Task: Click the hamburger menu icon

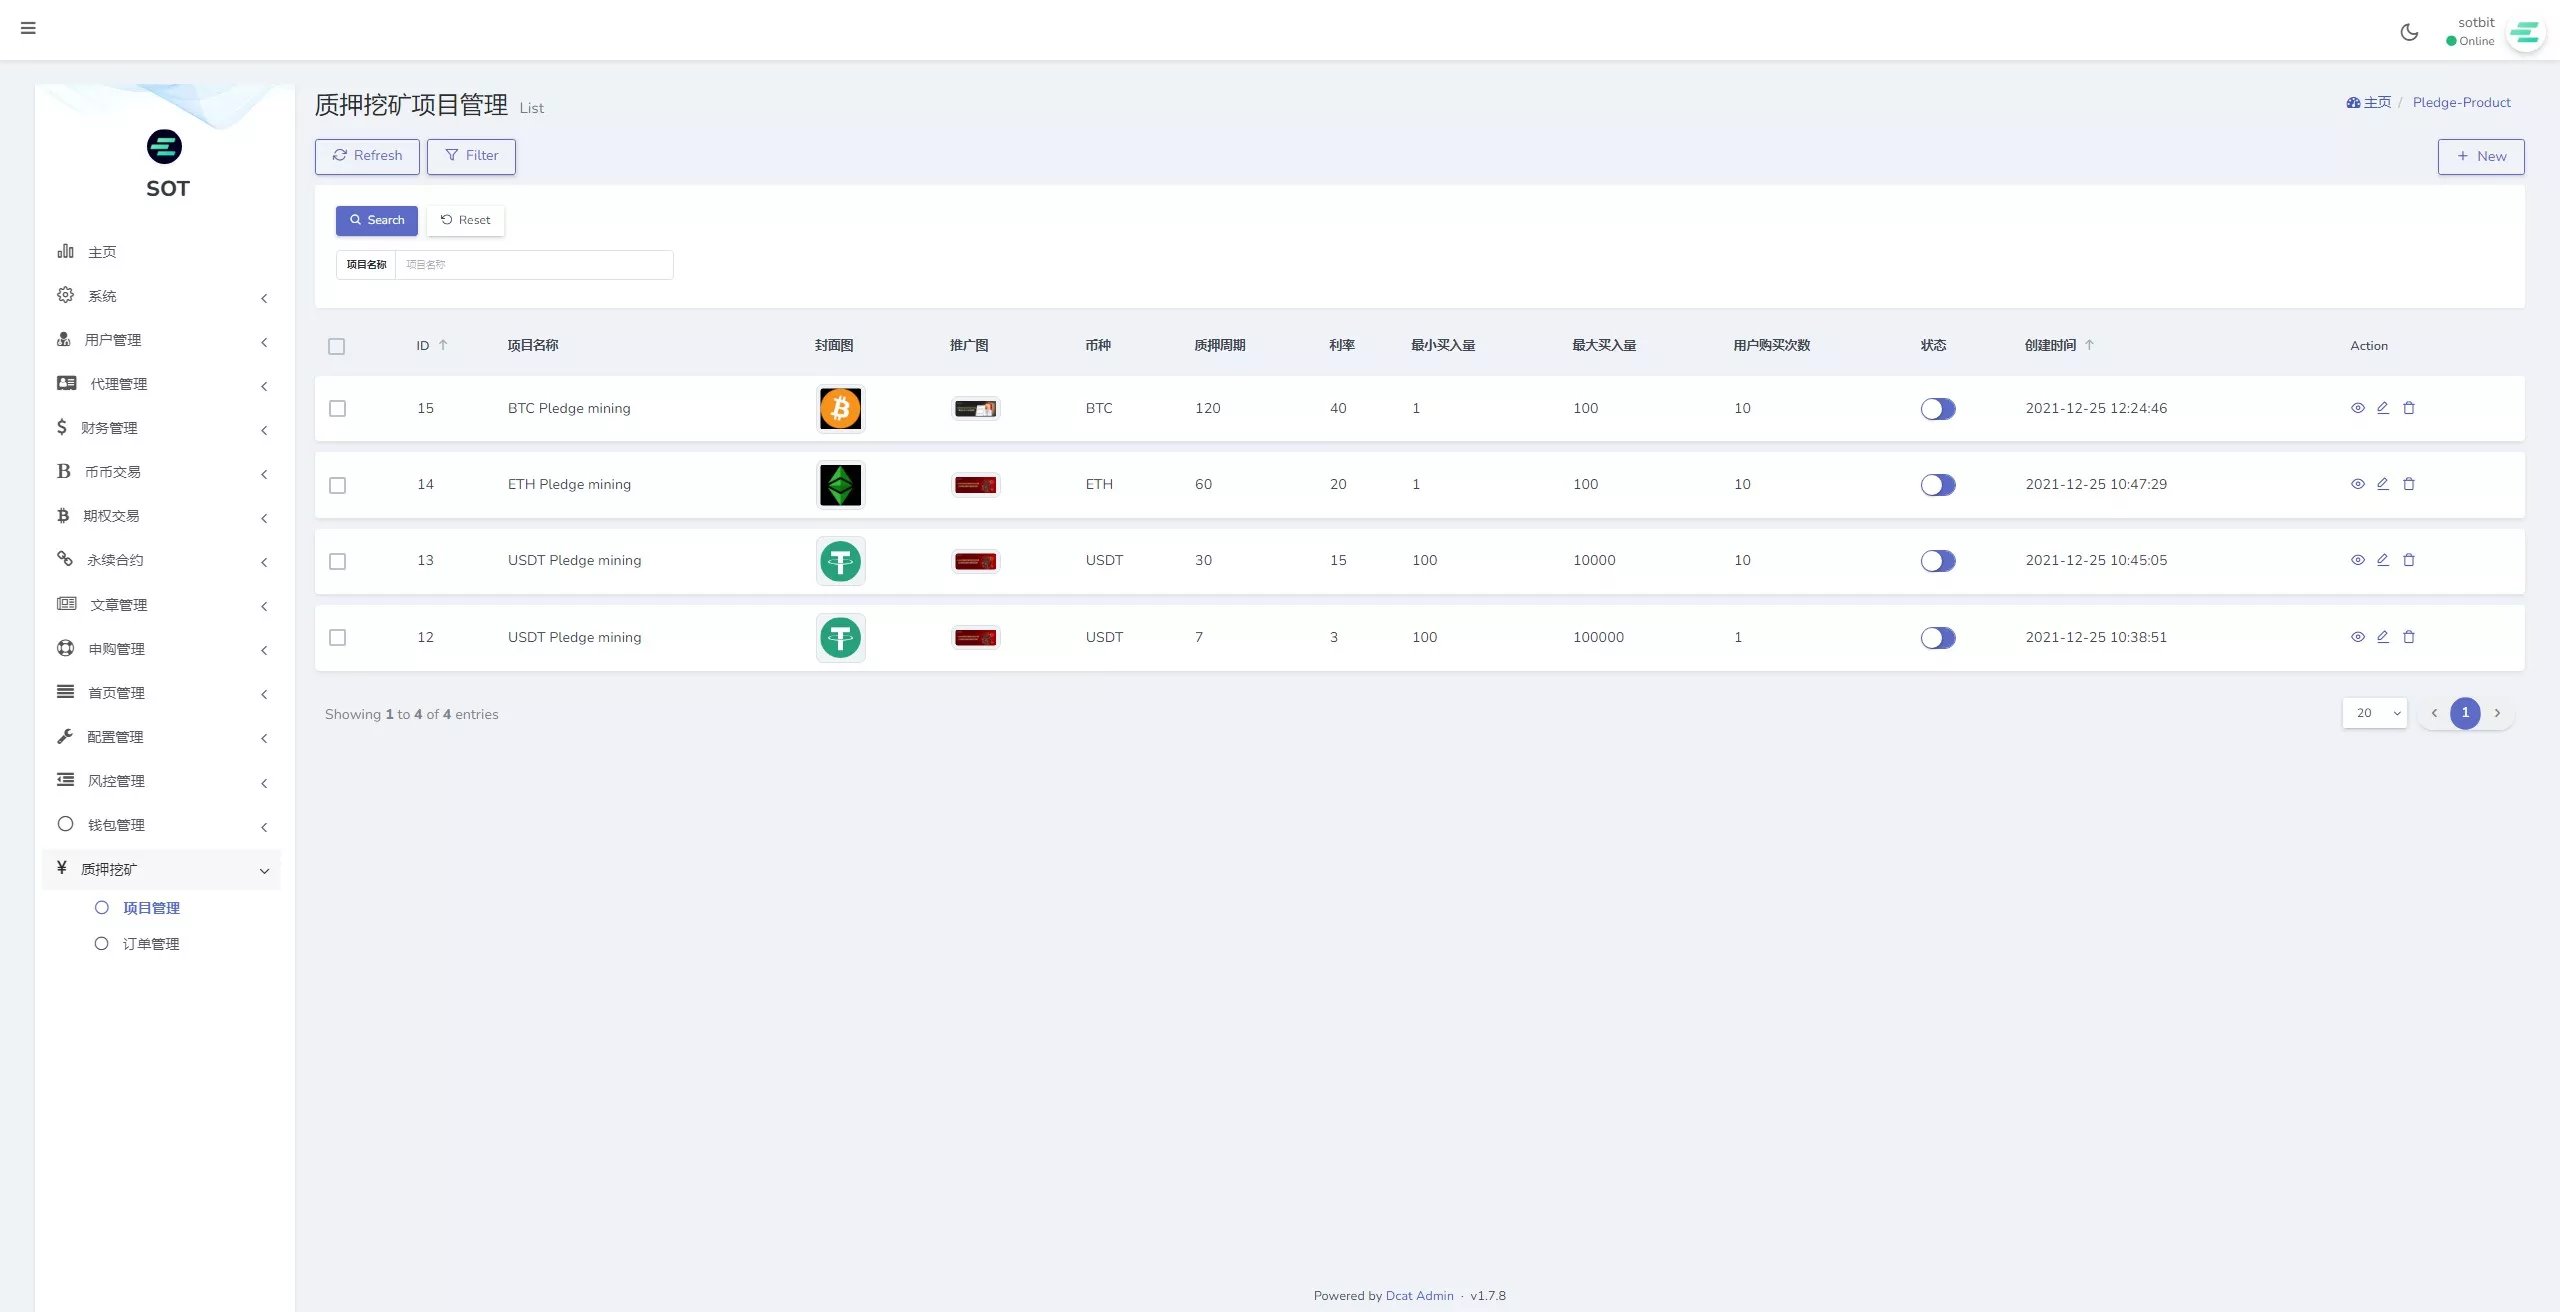Action: 28,28
